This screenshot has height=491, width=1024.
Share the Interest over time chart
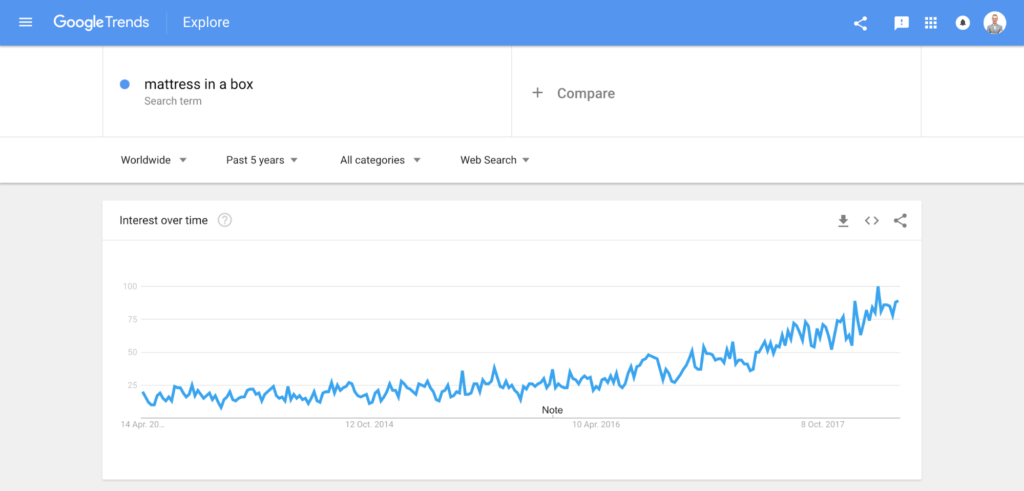point(900,220)
